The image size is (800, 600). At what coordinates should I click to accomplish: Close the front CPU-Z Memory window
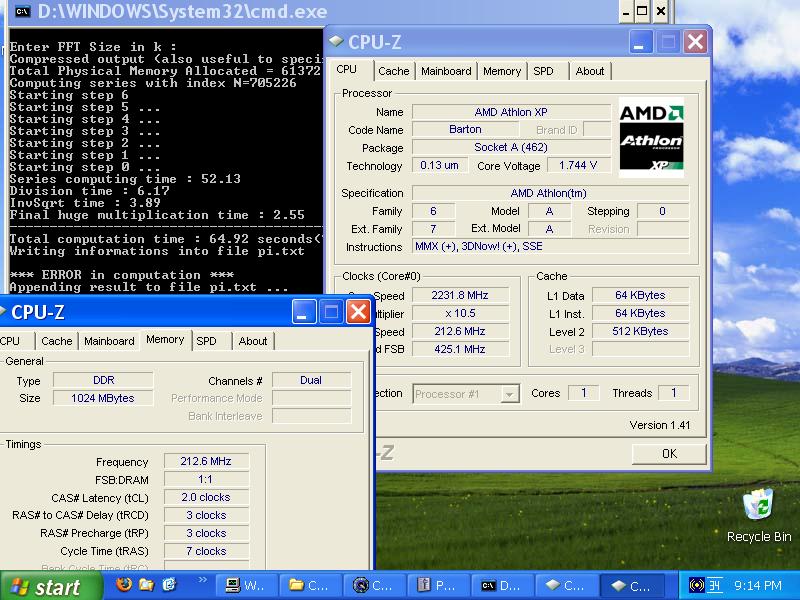point(358,311)
